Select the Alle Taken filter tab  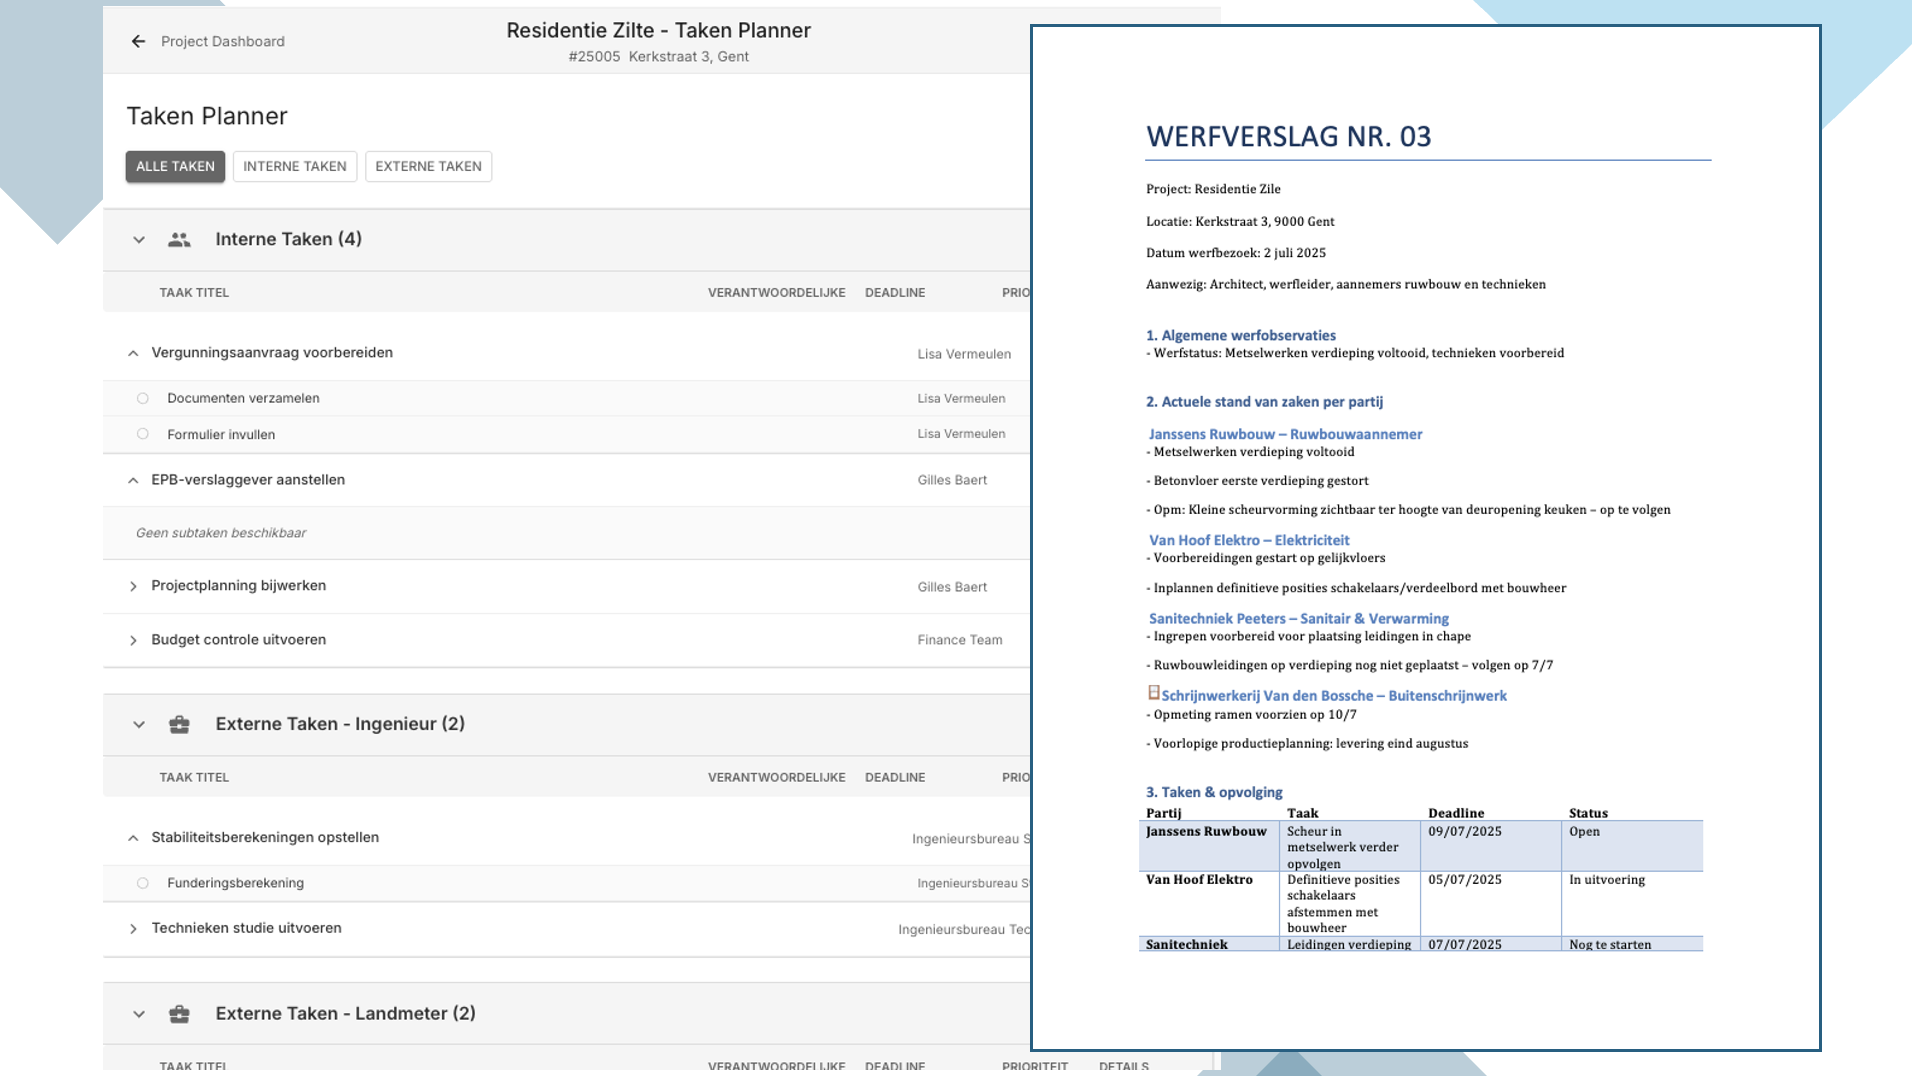175,166
